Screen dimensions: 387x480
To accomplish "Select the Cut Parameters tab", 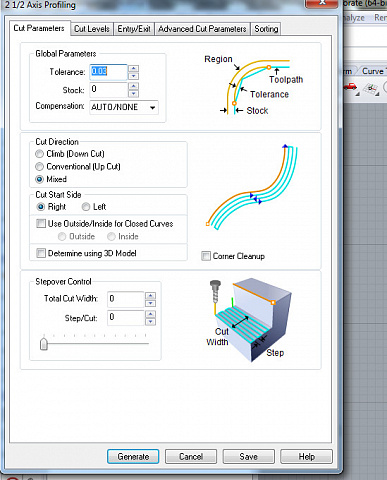I will pyautogui.click(x=39, y=28).
